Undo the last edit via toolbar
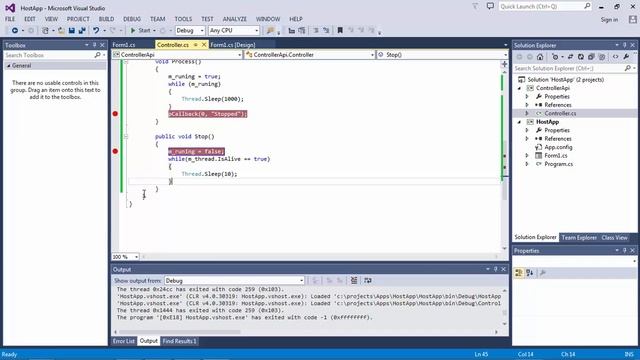The width and height of the screenshot is (640, 360). (96, 31)
